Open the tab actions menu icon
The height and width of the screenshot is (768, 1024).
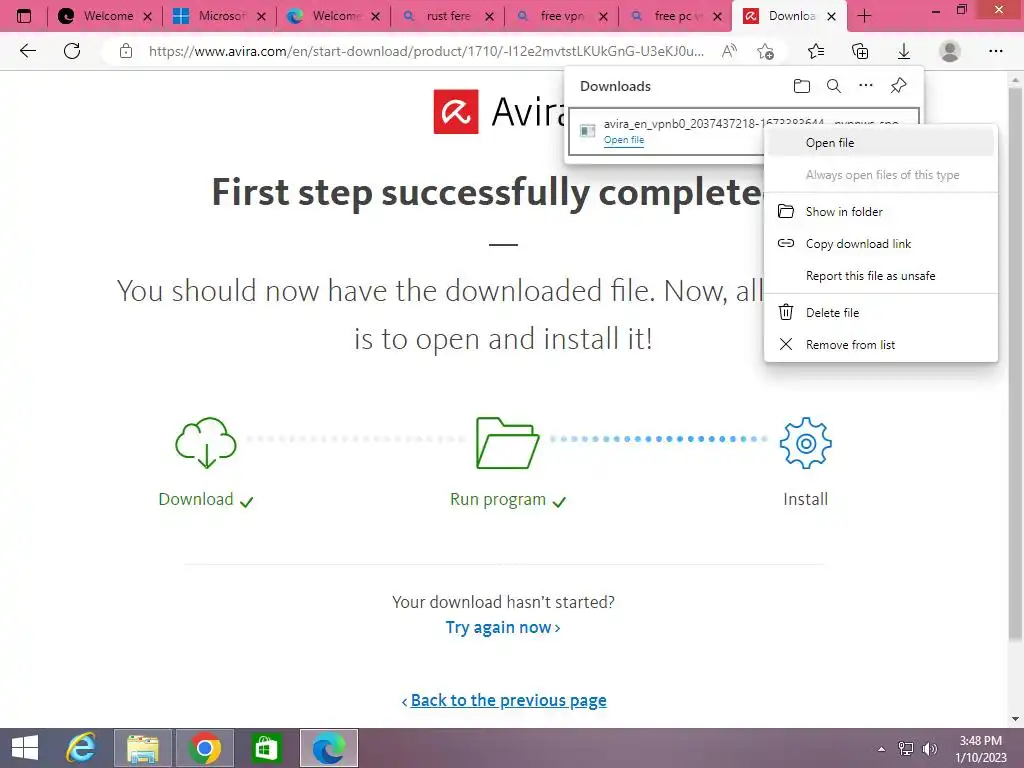pos(24,16)
